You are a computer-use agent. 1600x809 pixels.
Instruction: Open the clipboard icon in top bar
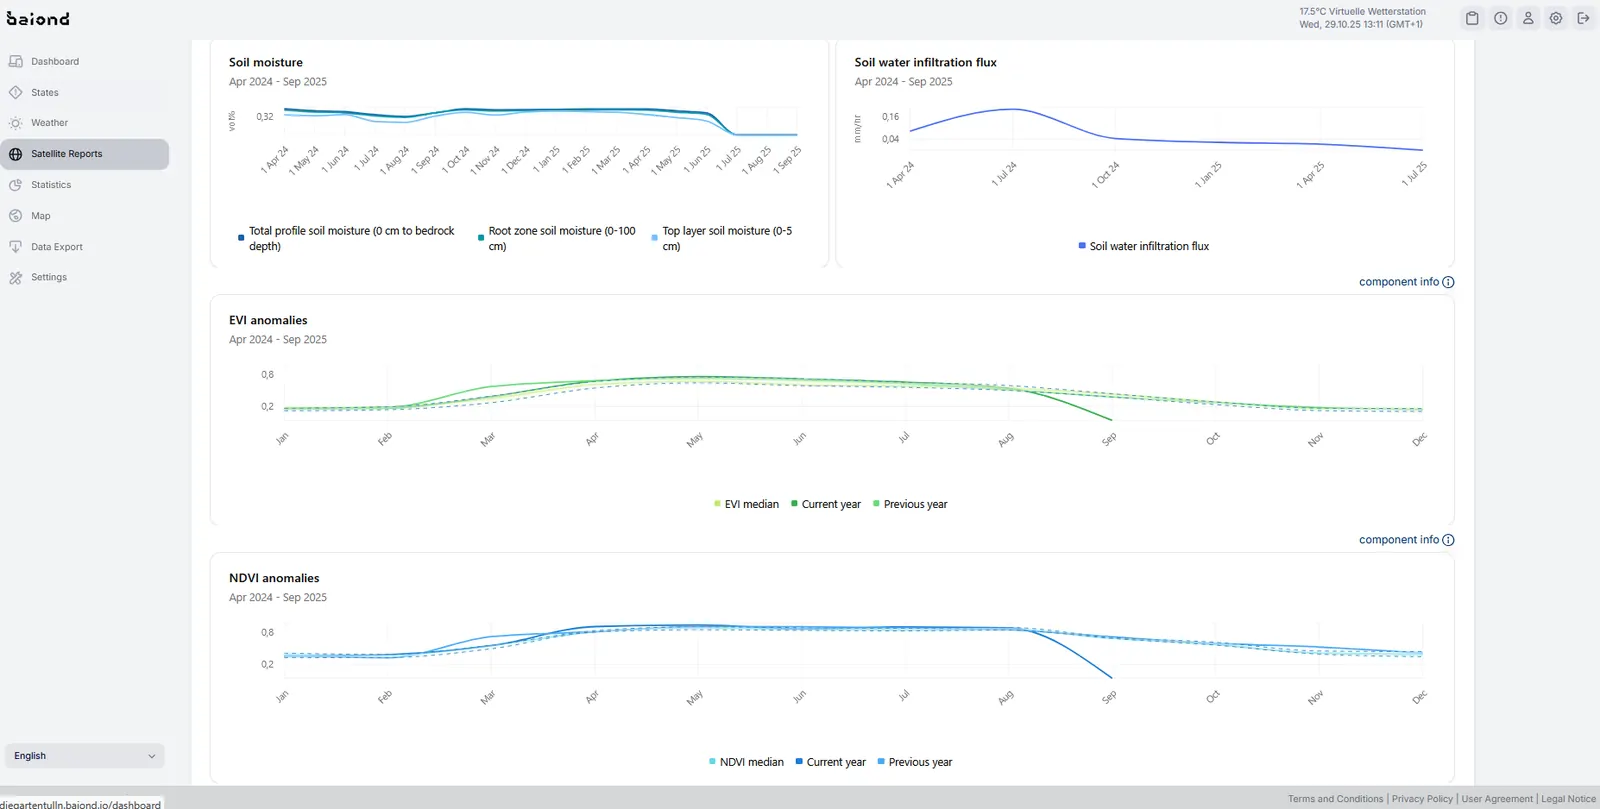[x=1472, y=18]
